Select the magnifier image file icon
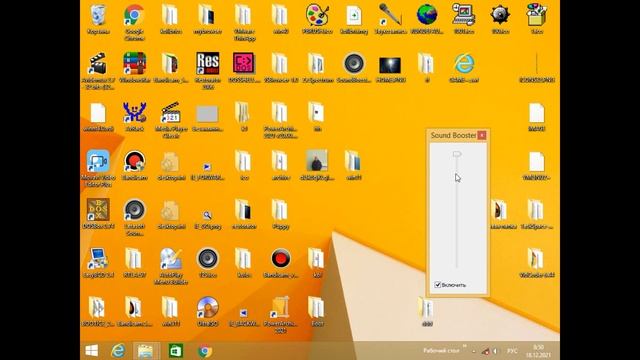 tap(207, 215)
